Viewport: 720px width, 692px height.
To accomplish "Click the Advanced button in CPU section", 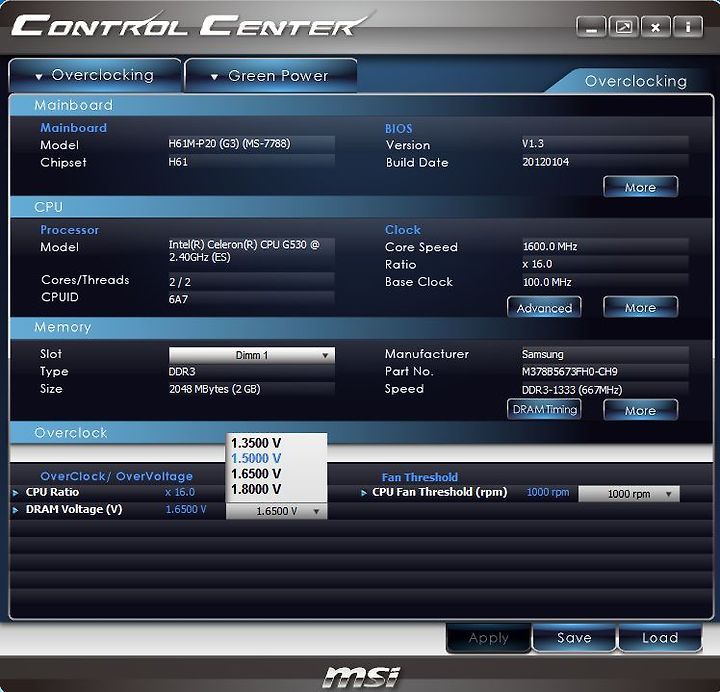I will coord(544,308).
